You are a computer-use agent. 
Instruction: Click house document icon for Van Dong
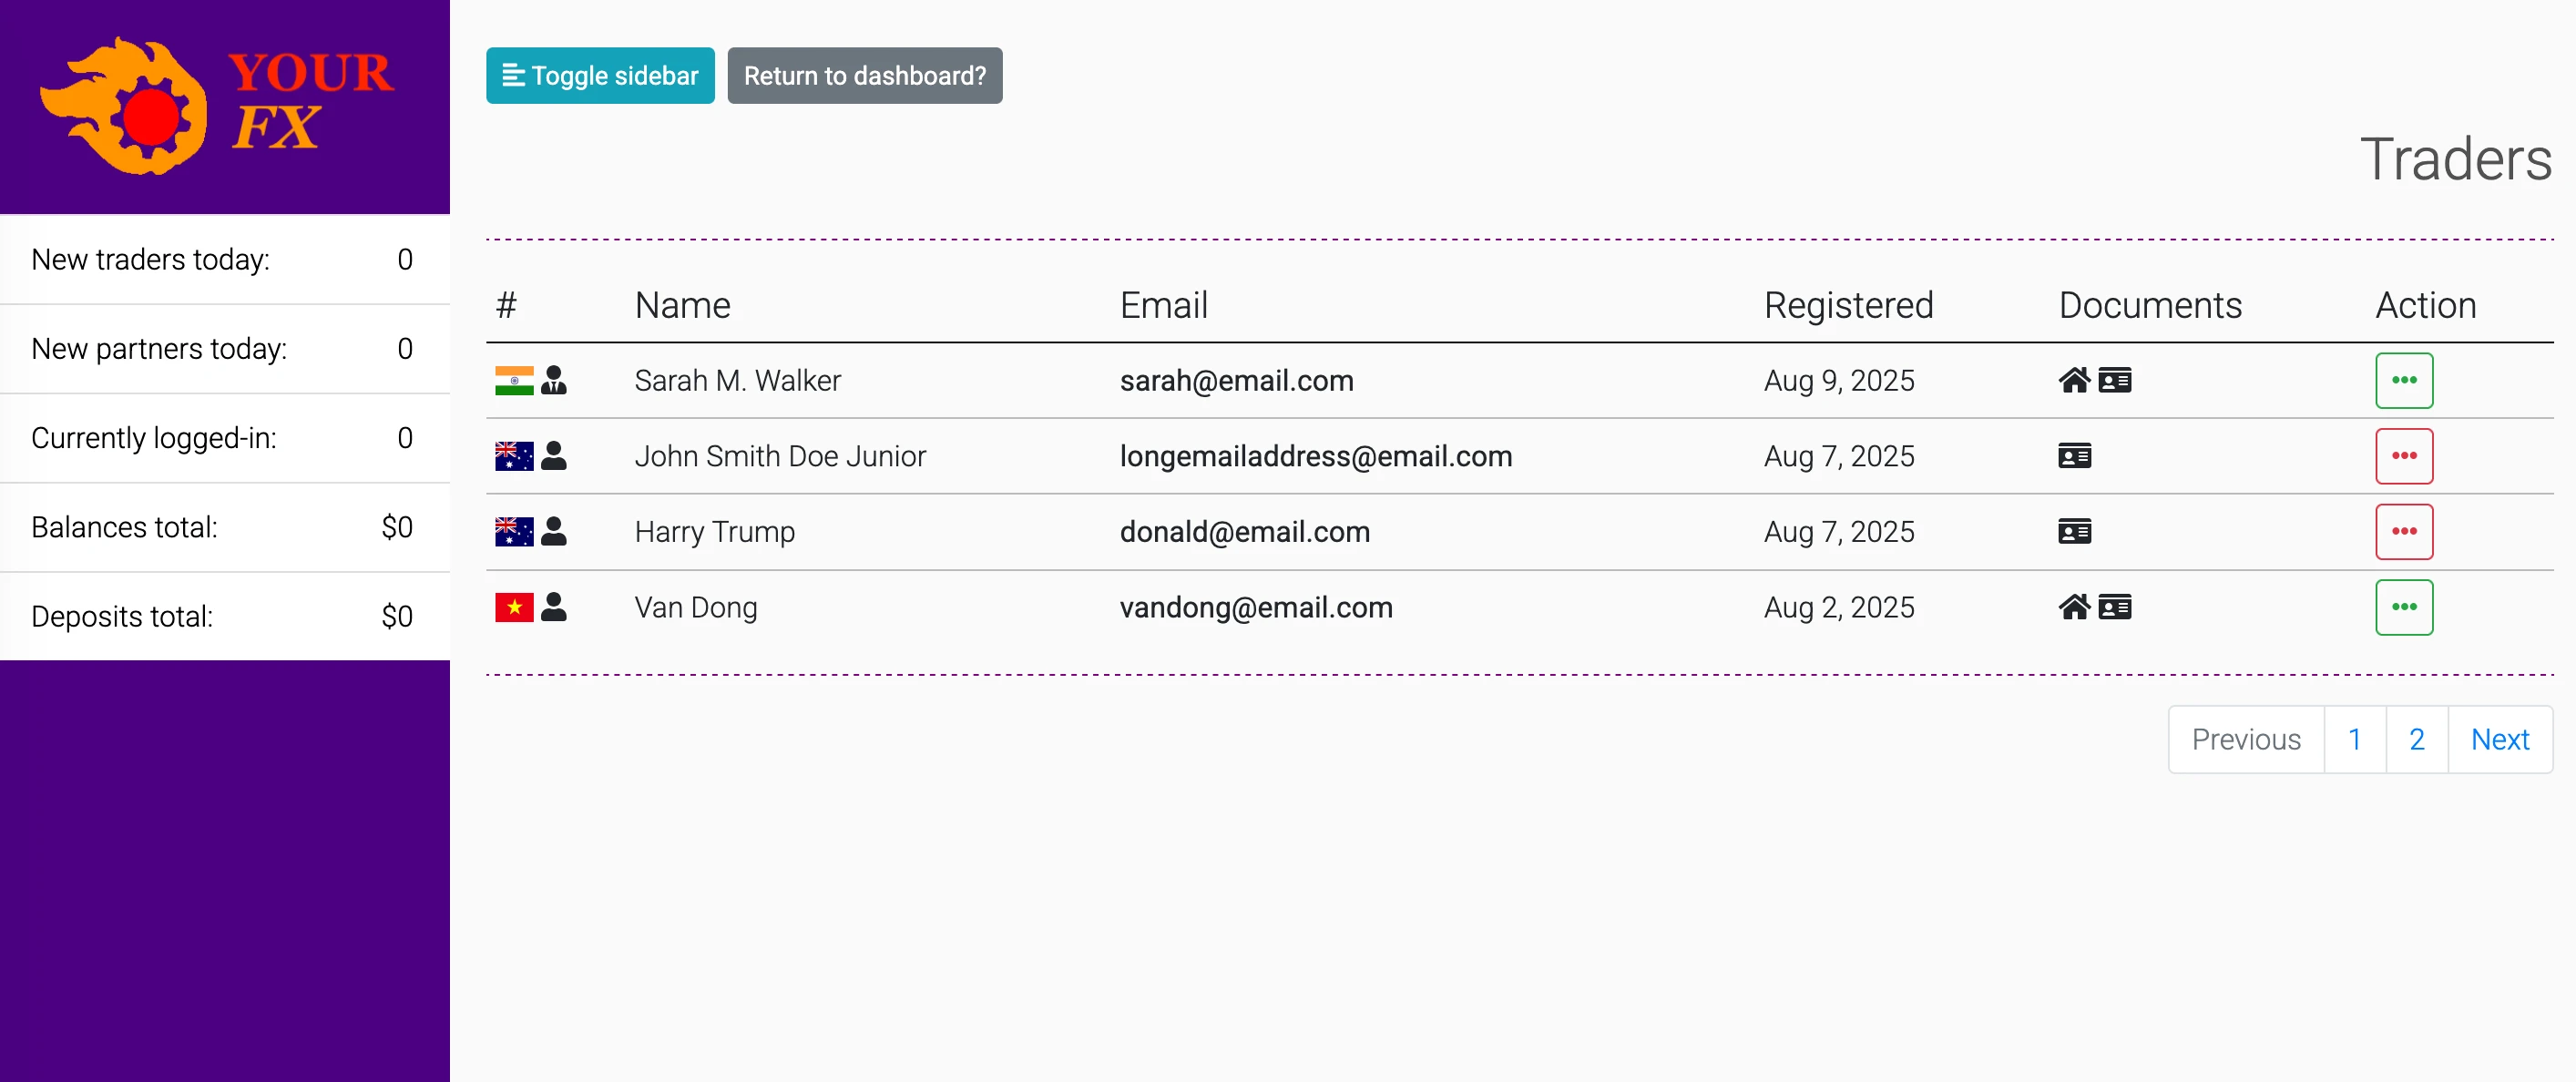pyautogui.click(x=2074, y=607)
